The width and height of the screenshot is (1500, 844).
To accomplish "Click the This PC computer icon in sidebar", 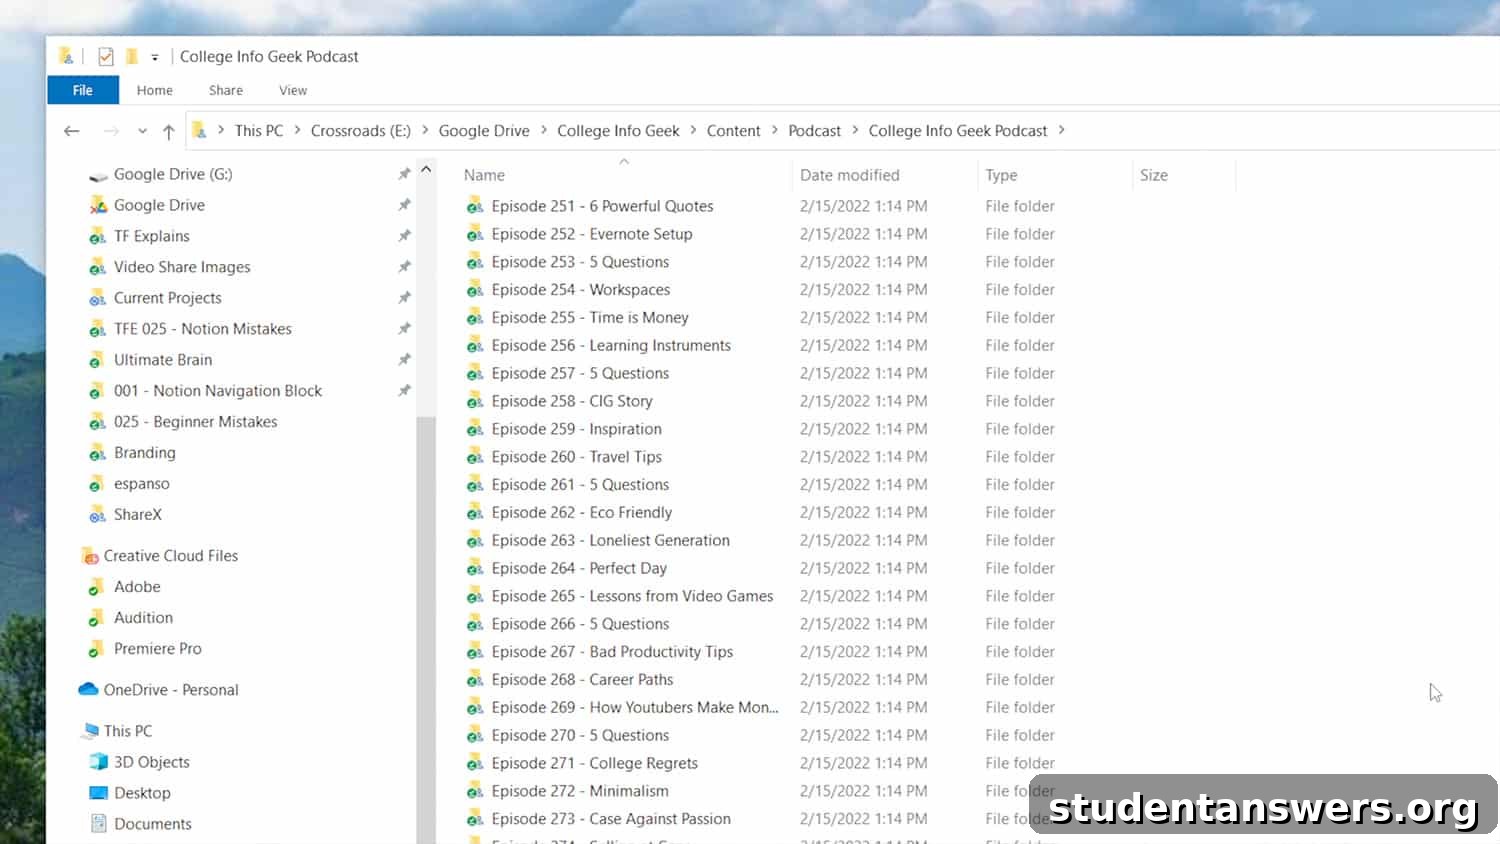I will click(91, 731).
